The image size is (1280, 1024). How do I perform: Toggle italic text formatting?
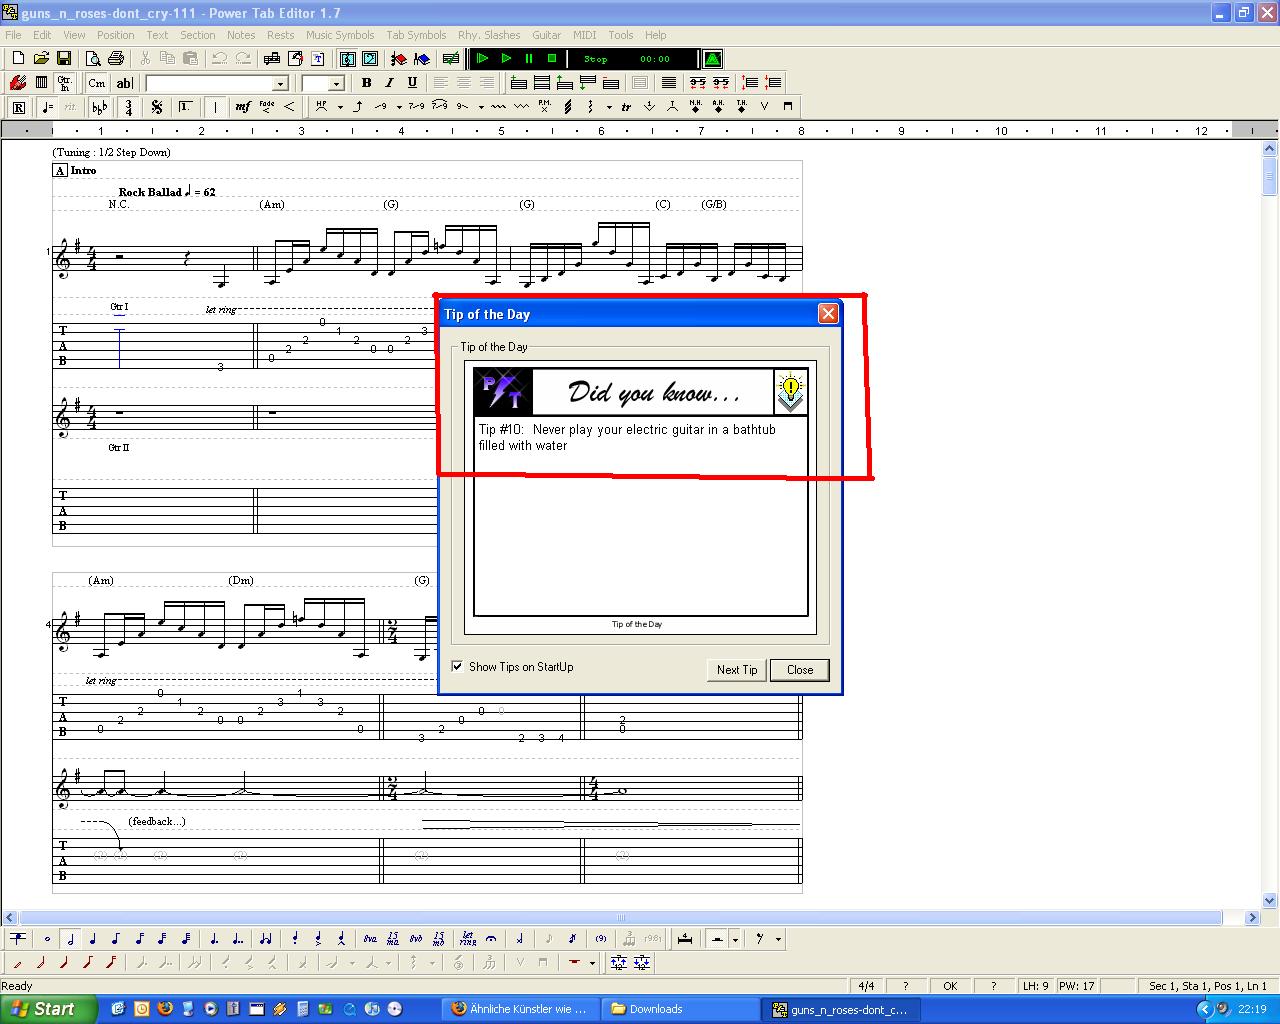[389, 83]
